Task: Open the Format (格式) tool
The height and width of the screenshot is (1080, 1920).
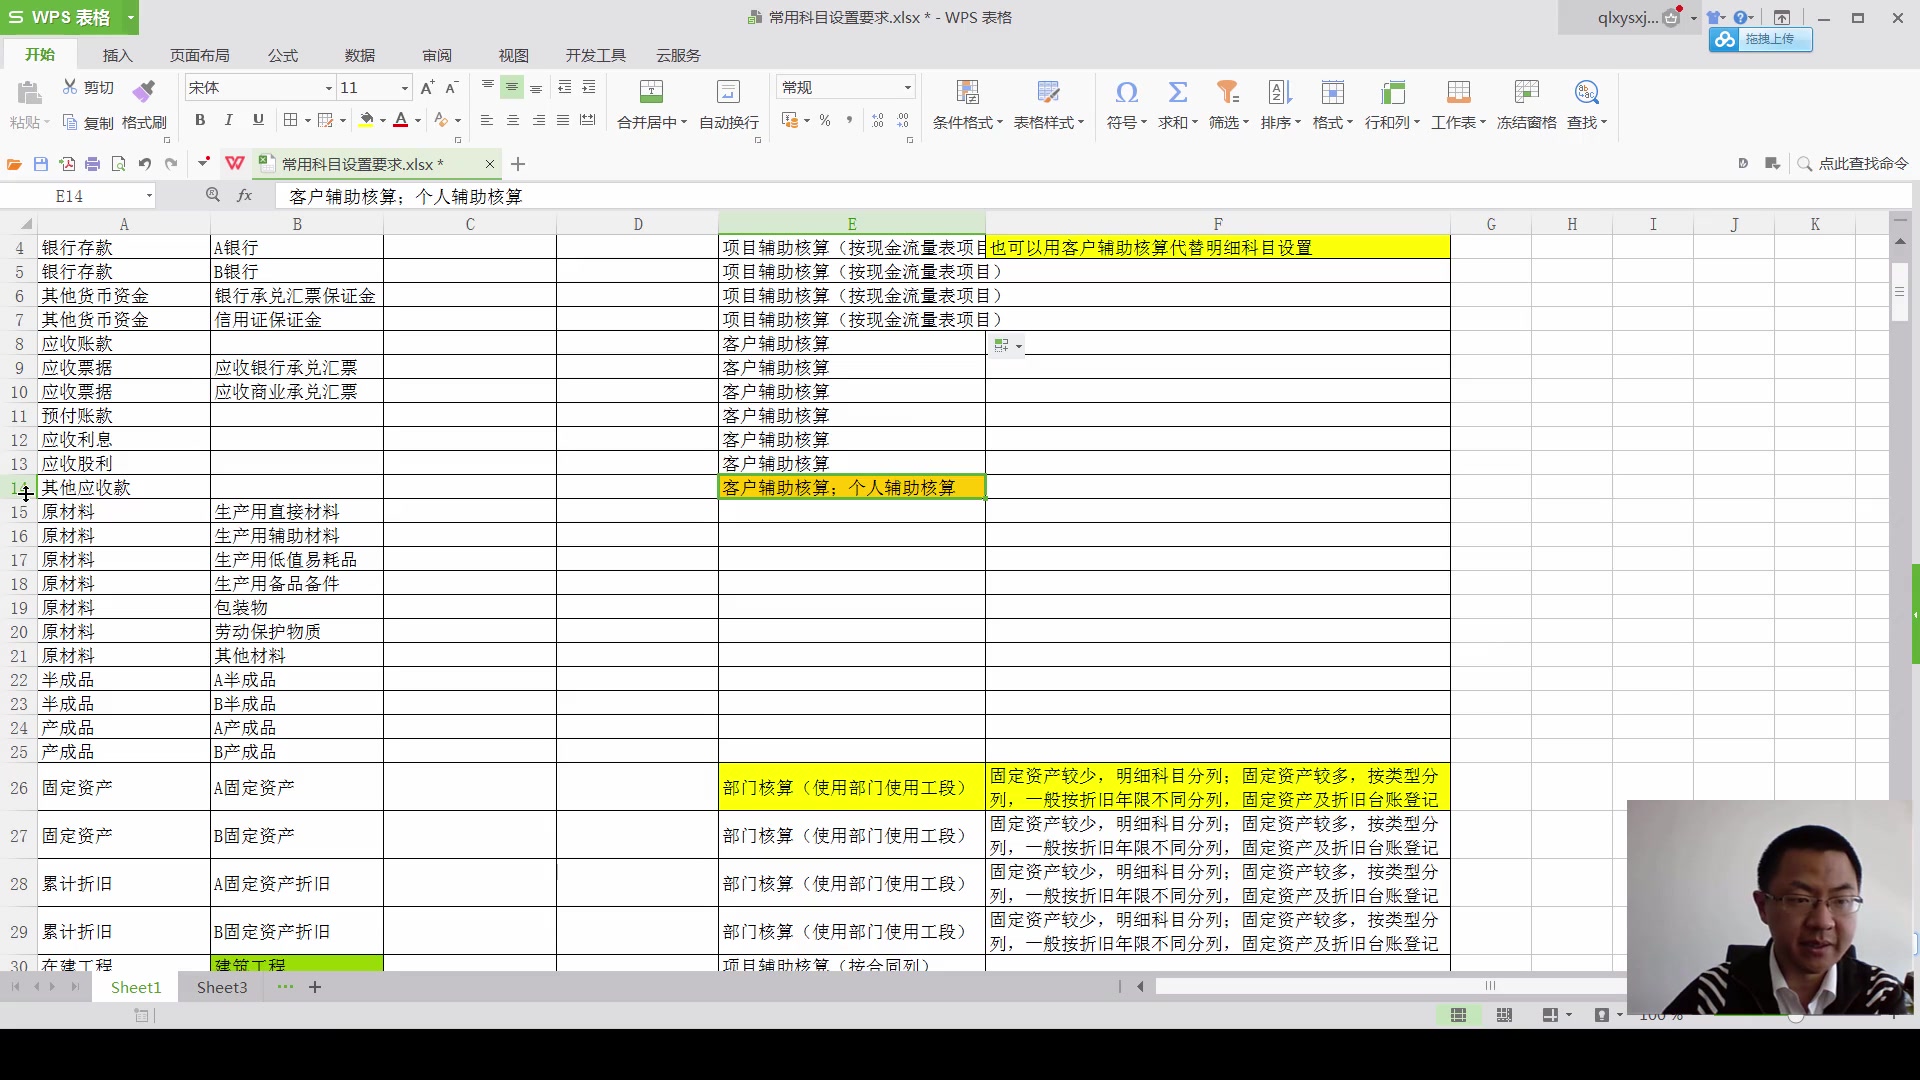Action: 1333,105
